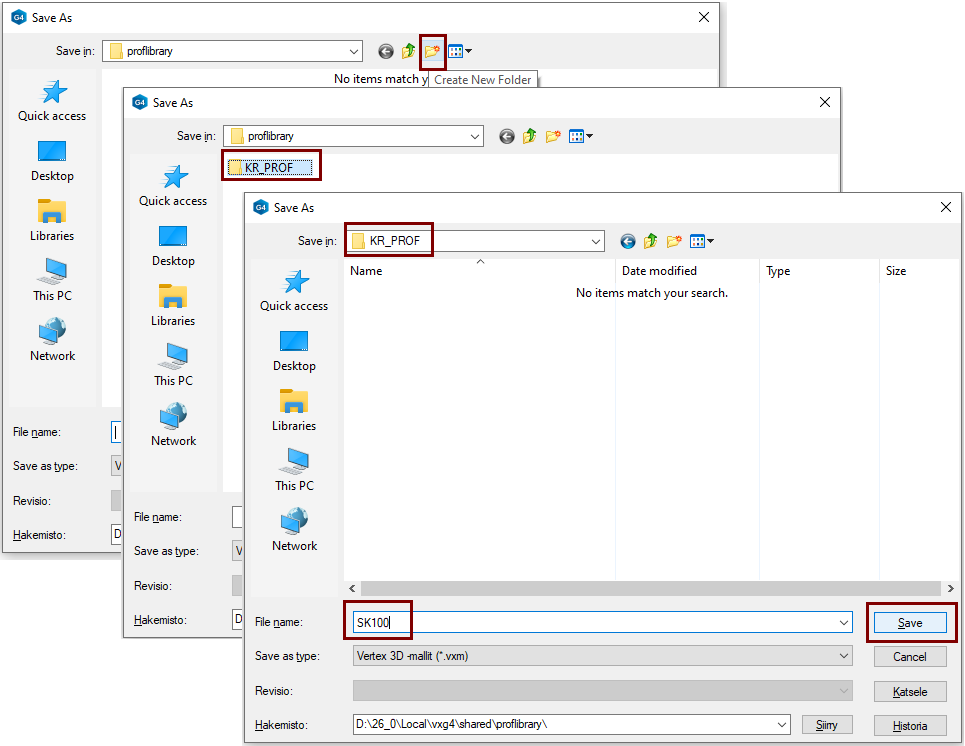Select Quick access in the back window sidebar
Image resolution: width=965 pixels, height=746 pixels.
[x=52, y=101]
